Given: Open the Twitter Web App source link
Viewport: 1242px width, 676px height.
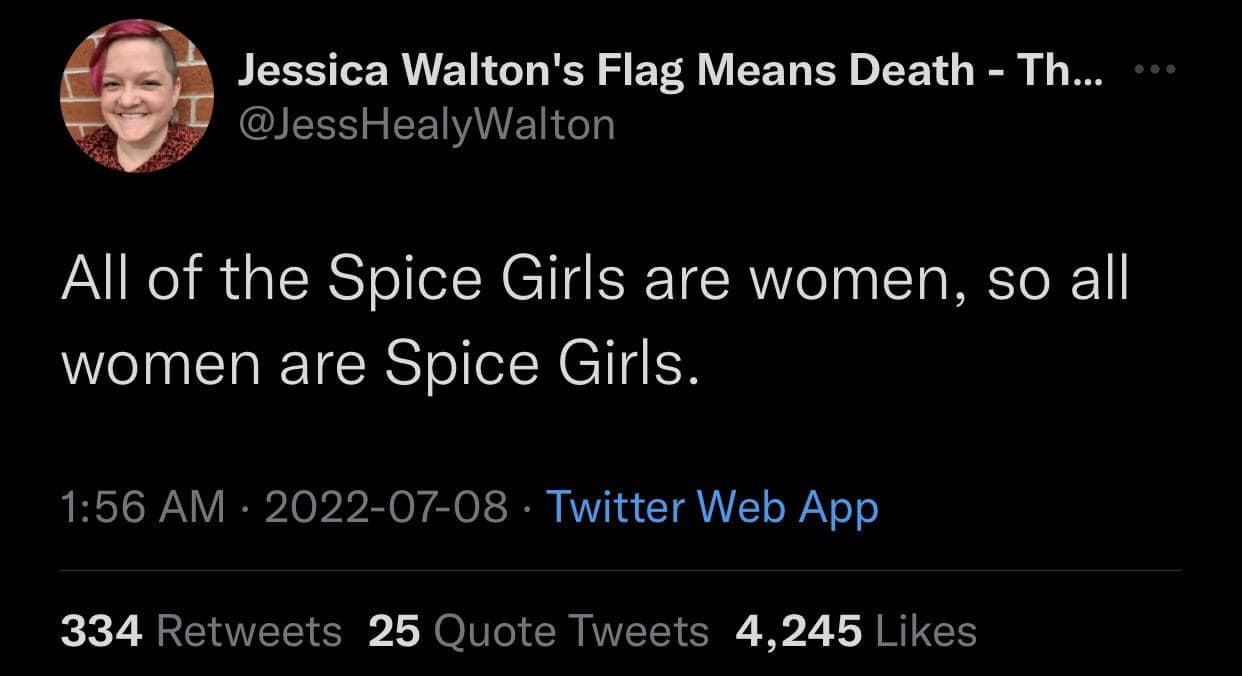Looking at the screenshot, I should [711, 507].
